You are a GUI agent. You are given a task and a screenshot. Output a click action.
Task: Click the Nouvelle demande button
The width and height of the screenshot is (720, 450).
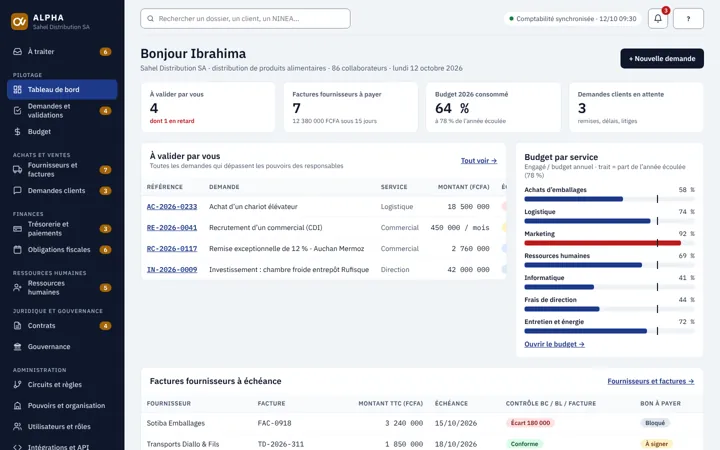pos(662,59)
